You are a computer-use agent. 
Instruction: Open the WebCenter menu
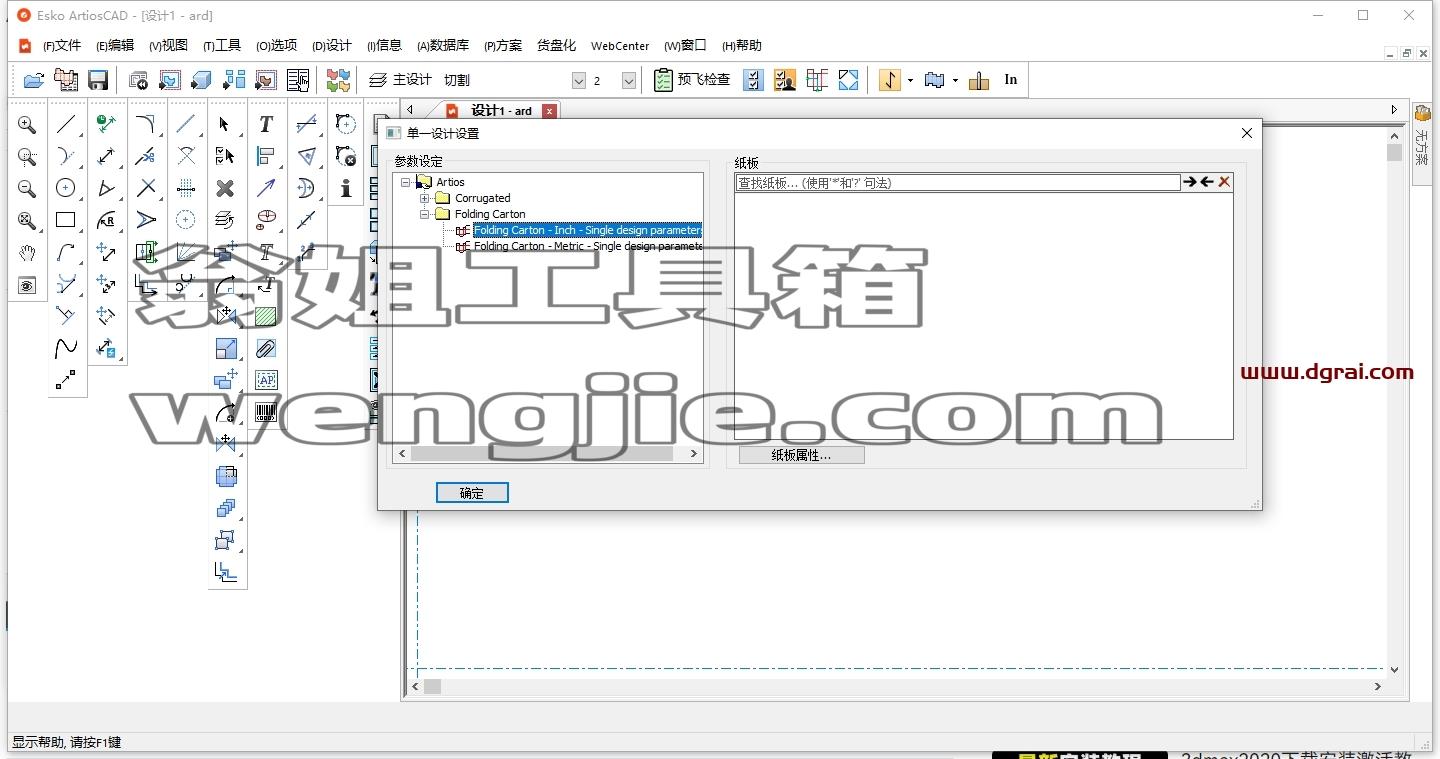point(620,46)
